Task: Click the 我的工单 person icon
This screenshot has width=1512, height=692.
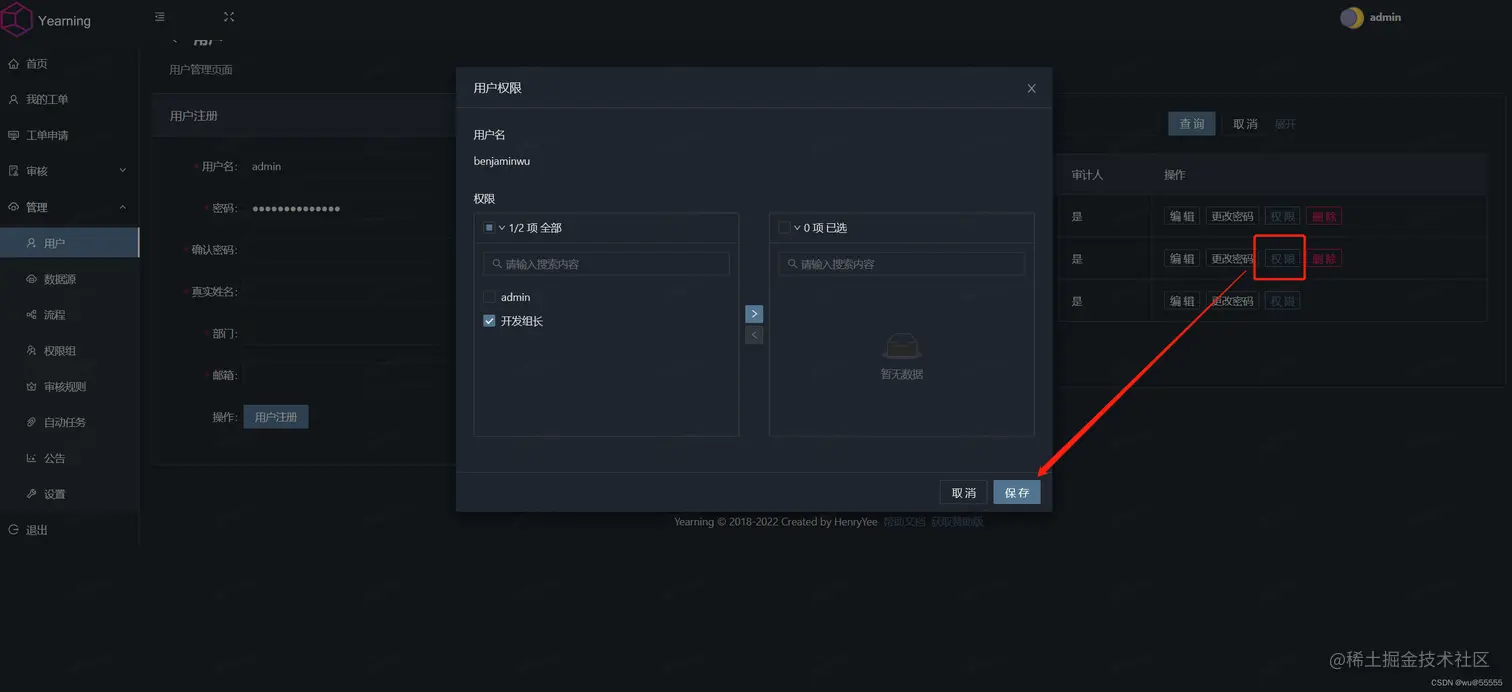Action: point(13,100)
